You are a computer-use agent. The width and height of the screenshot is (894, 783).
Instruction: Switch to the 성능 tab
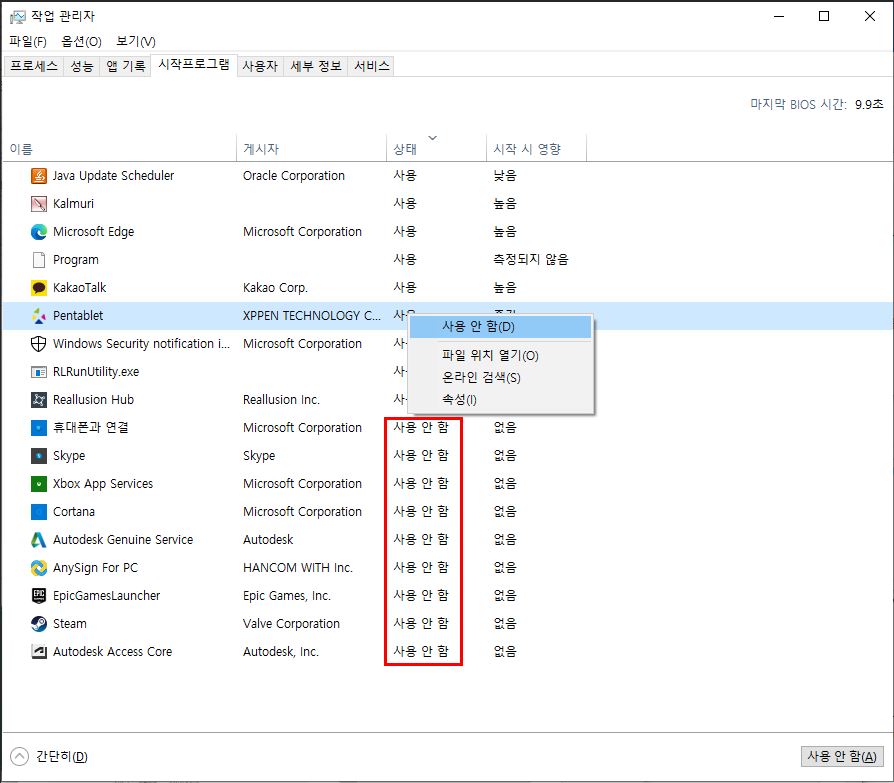[x=82, y=66]
